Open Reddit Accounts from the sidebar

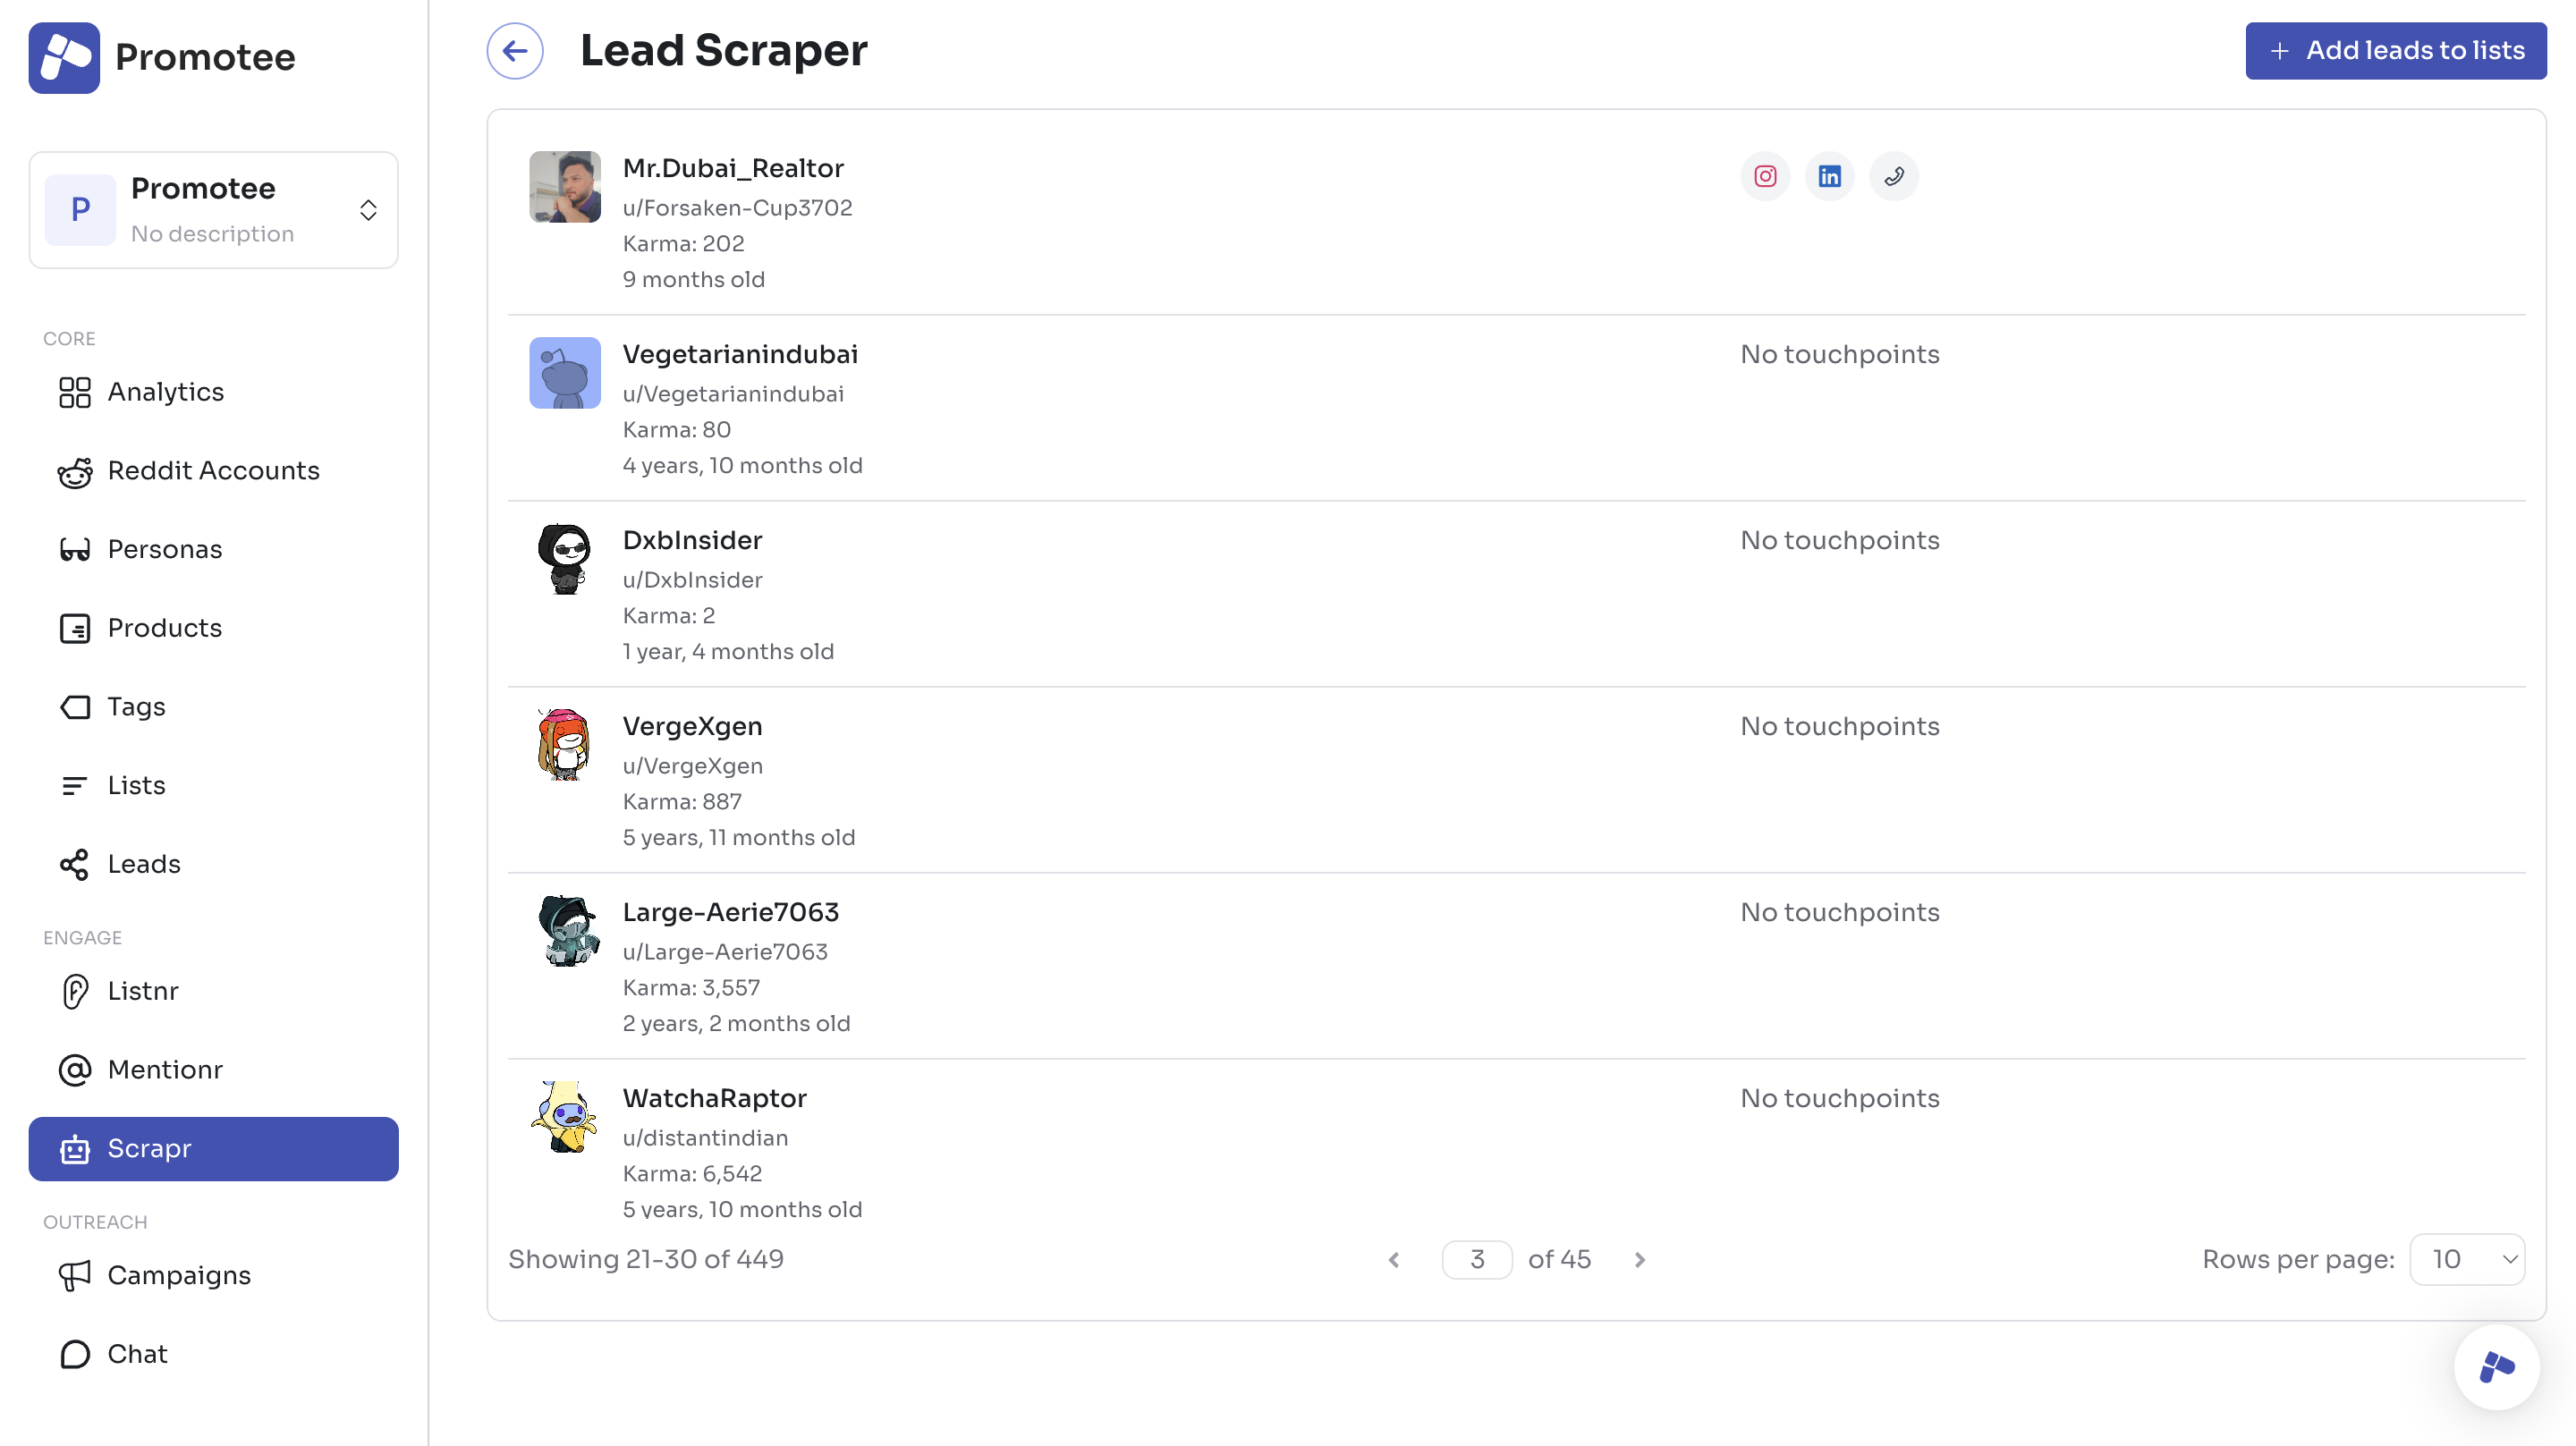point(213,471)
